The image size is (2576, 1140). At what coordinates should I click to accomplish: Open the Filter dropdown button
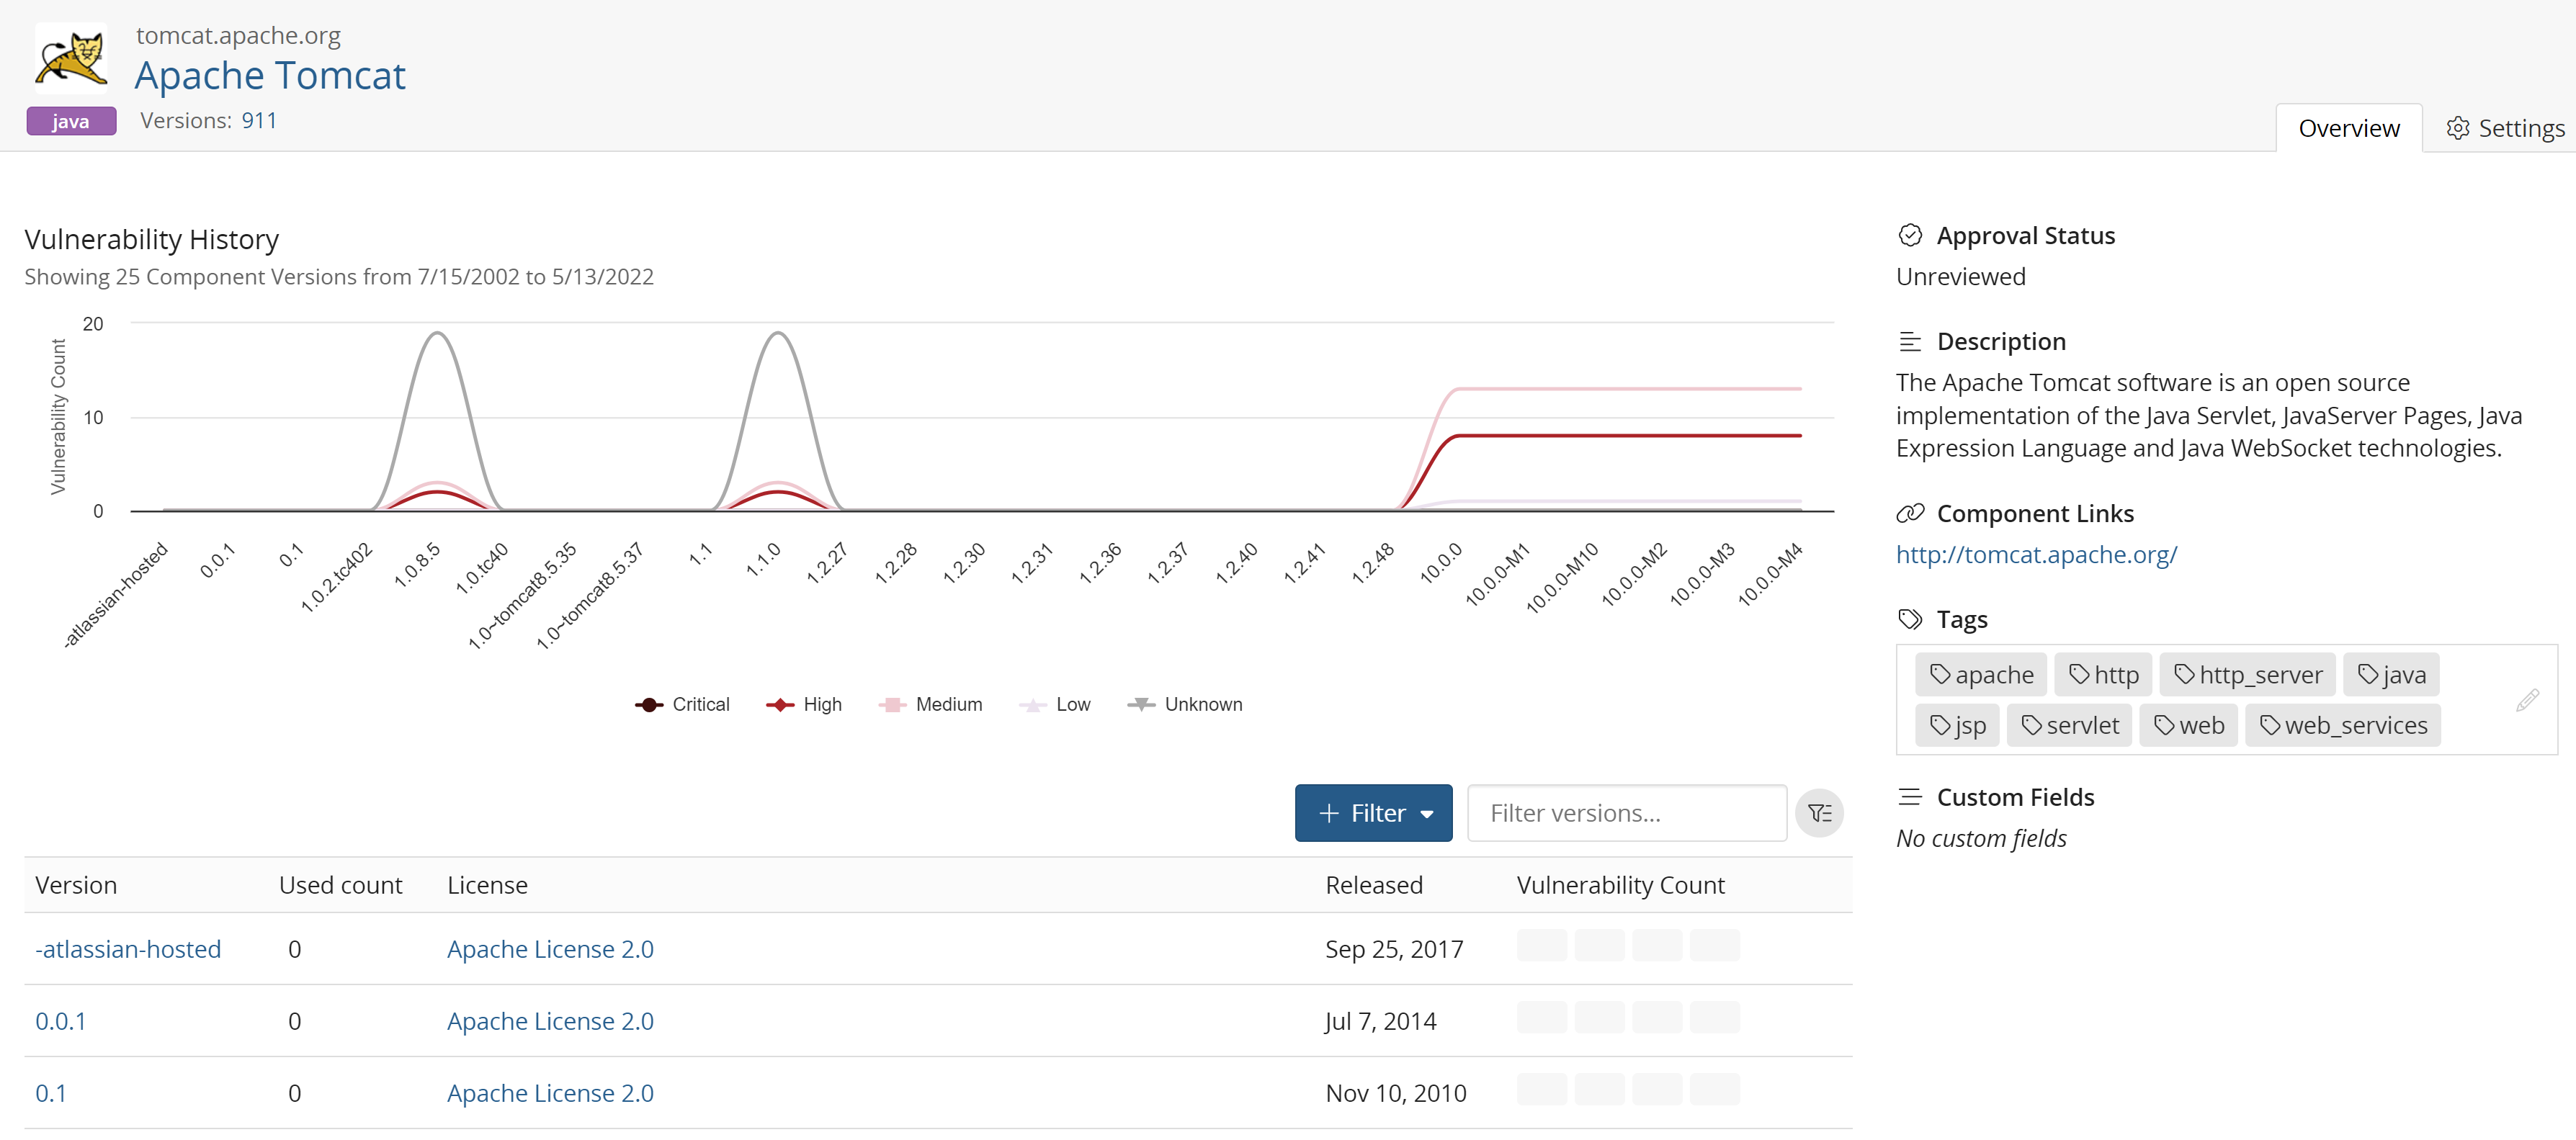(x=1372, y=813)
